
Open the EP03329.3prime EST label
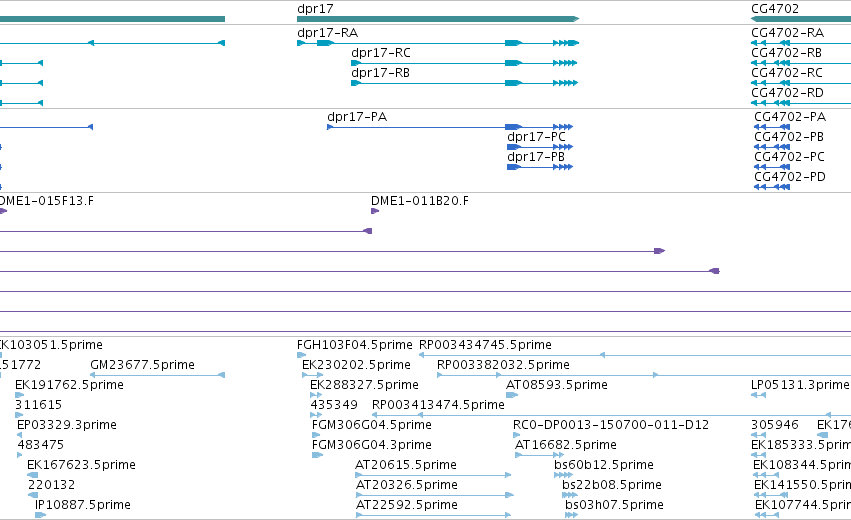67,425
